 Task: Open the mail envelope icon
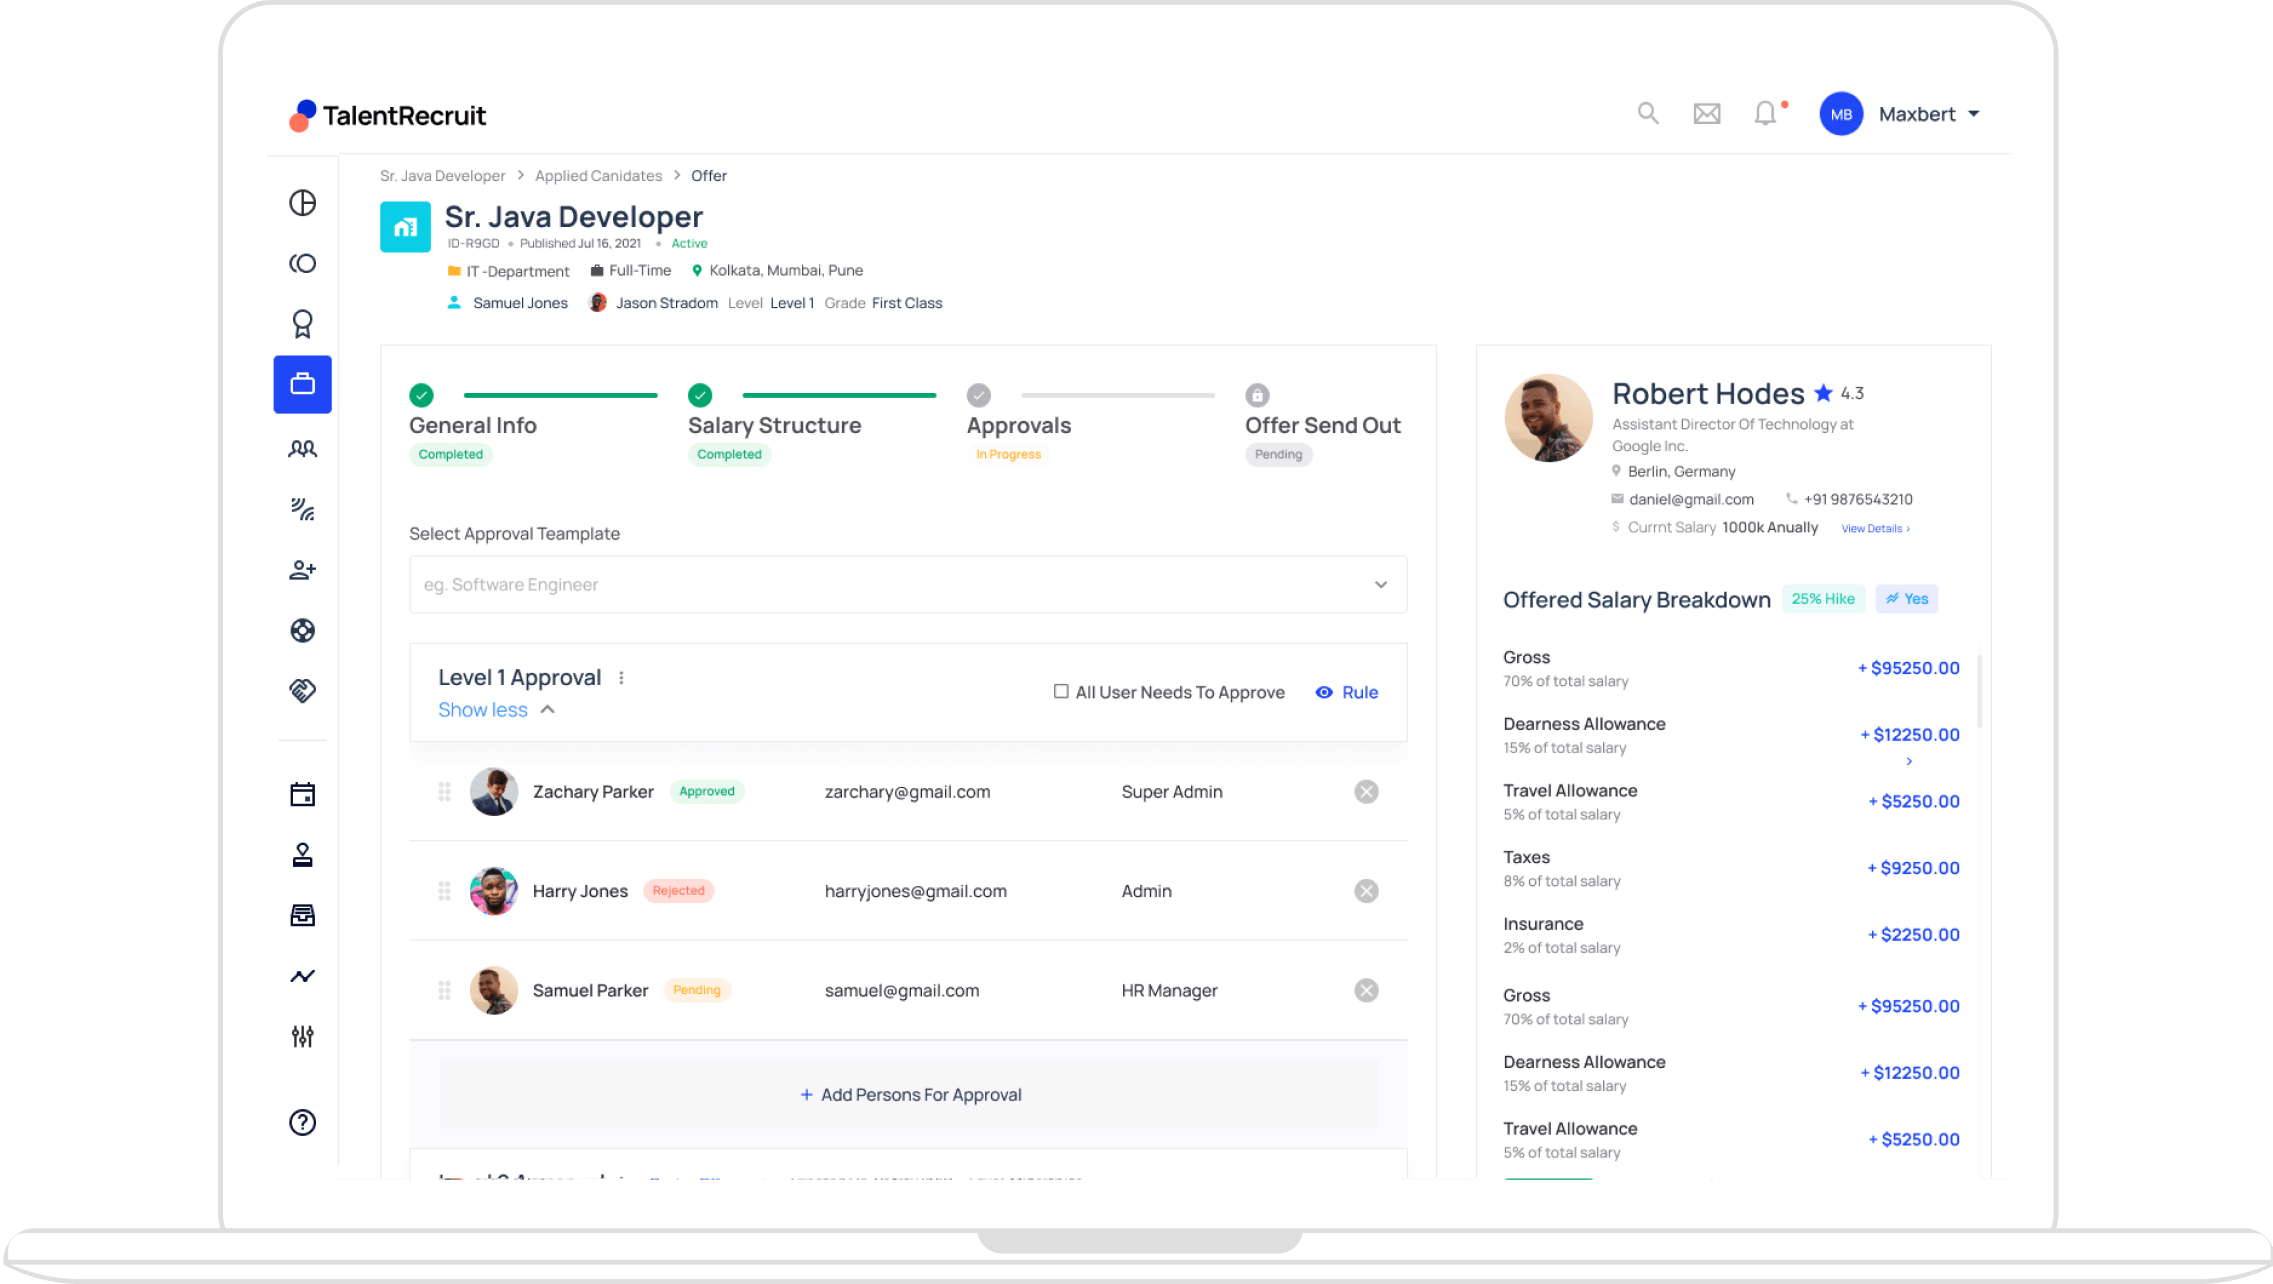(1706, 114)
